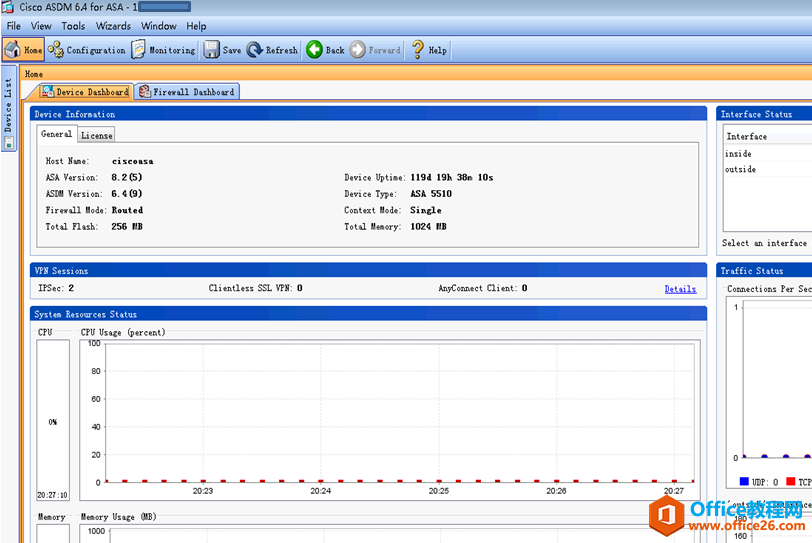812x543 pixels.
Task: Open the VPN Sessions Details link
Action: coord(680,289)
